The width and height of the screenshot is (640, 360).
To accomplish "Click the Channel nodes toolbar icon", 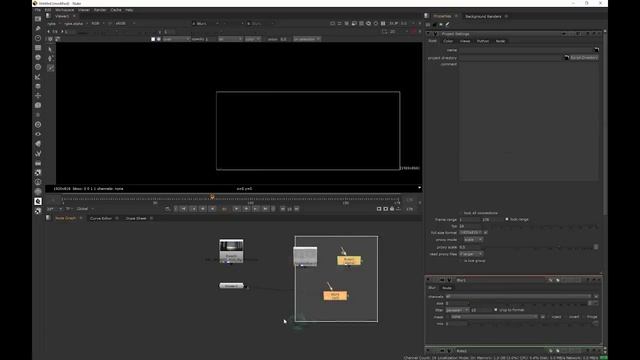I will point(38,48).
